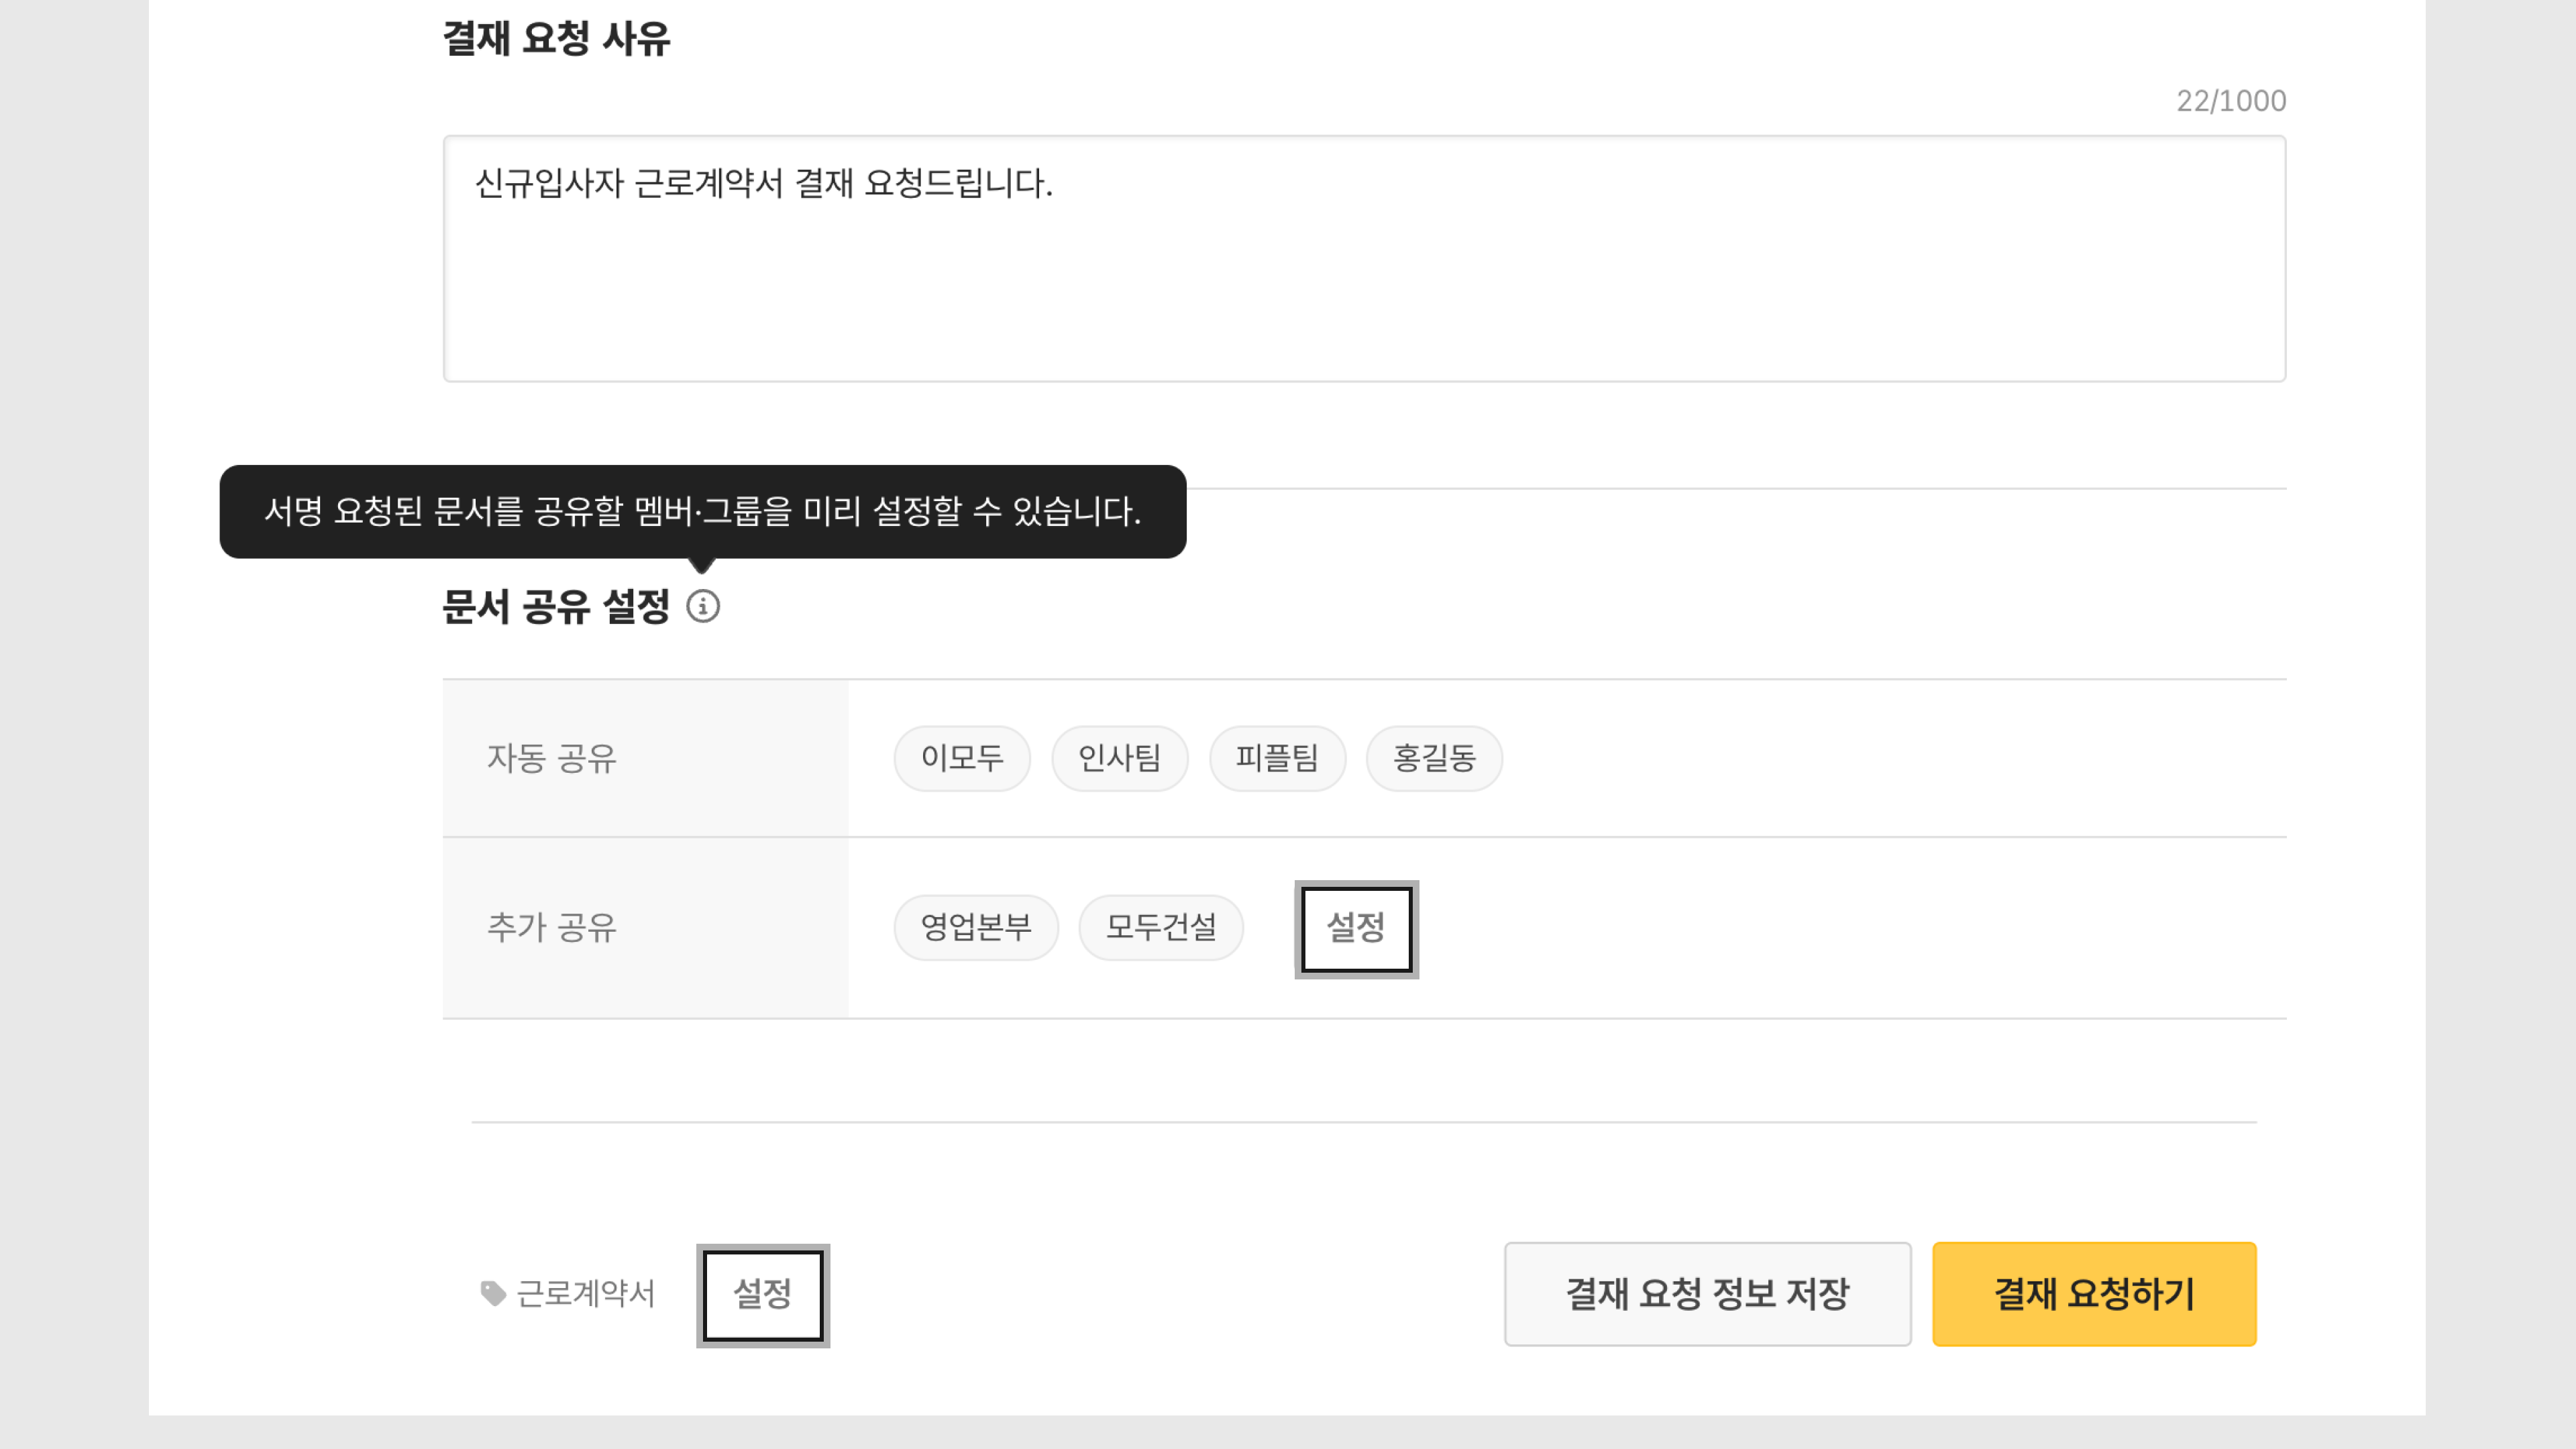
Task: Click the info icon beside 문서 공유 설정
Action: (x=703, y=606)
